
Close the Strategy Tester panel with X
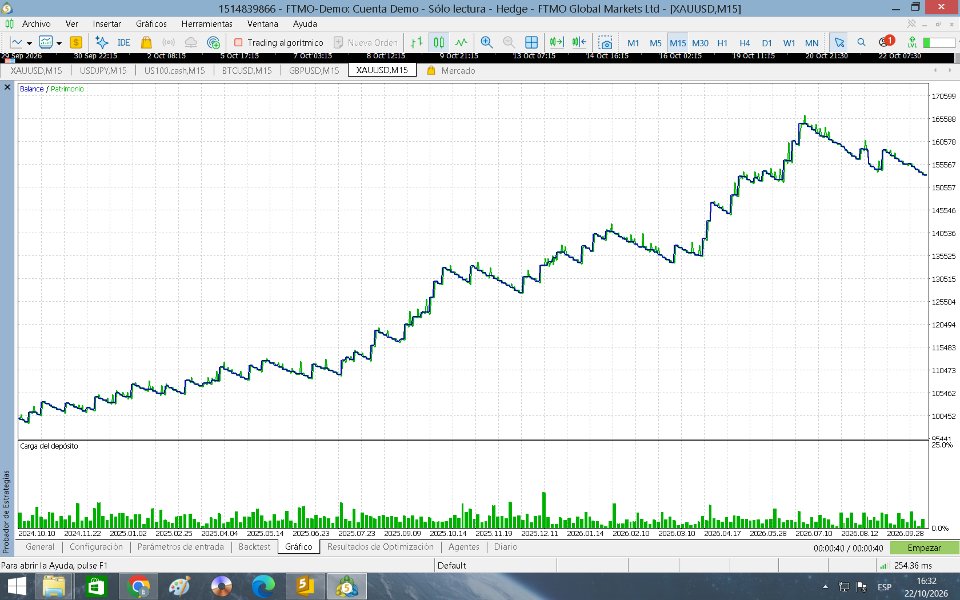[x=7, y=88]
